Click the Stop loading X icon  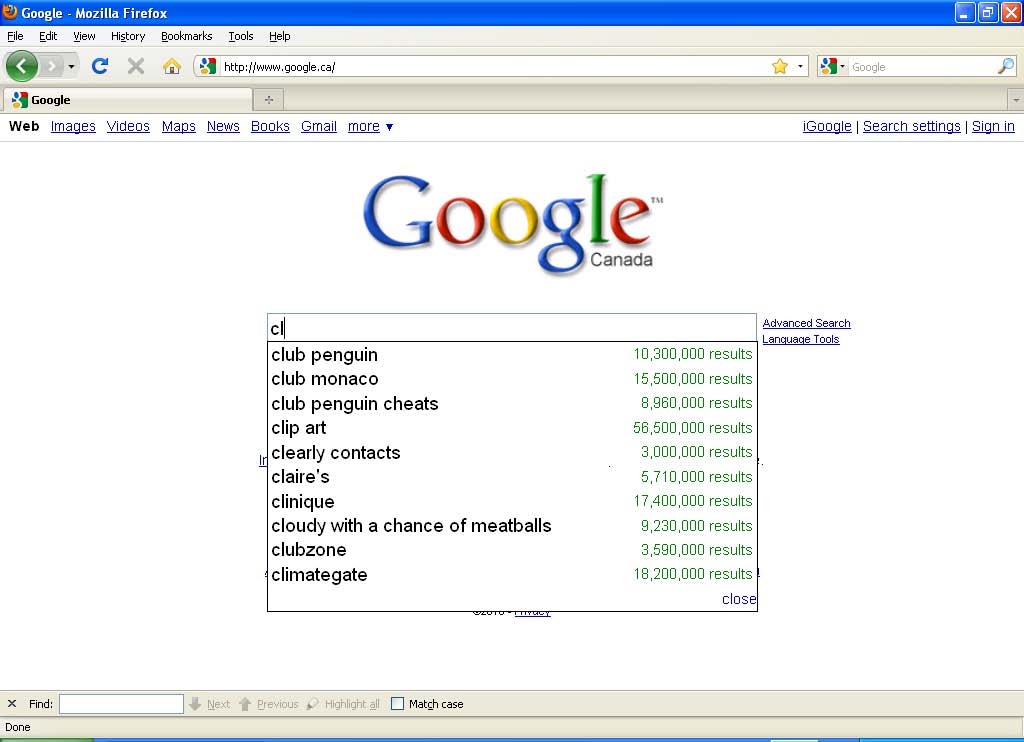pyautogui.click(x=136, y=66)
